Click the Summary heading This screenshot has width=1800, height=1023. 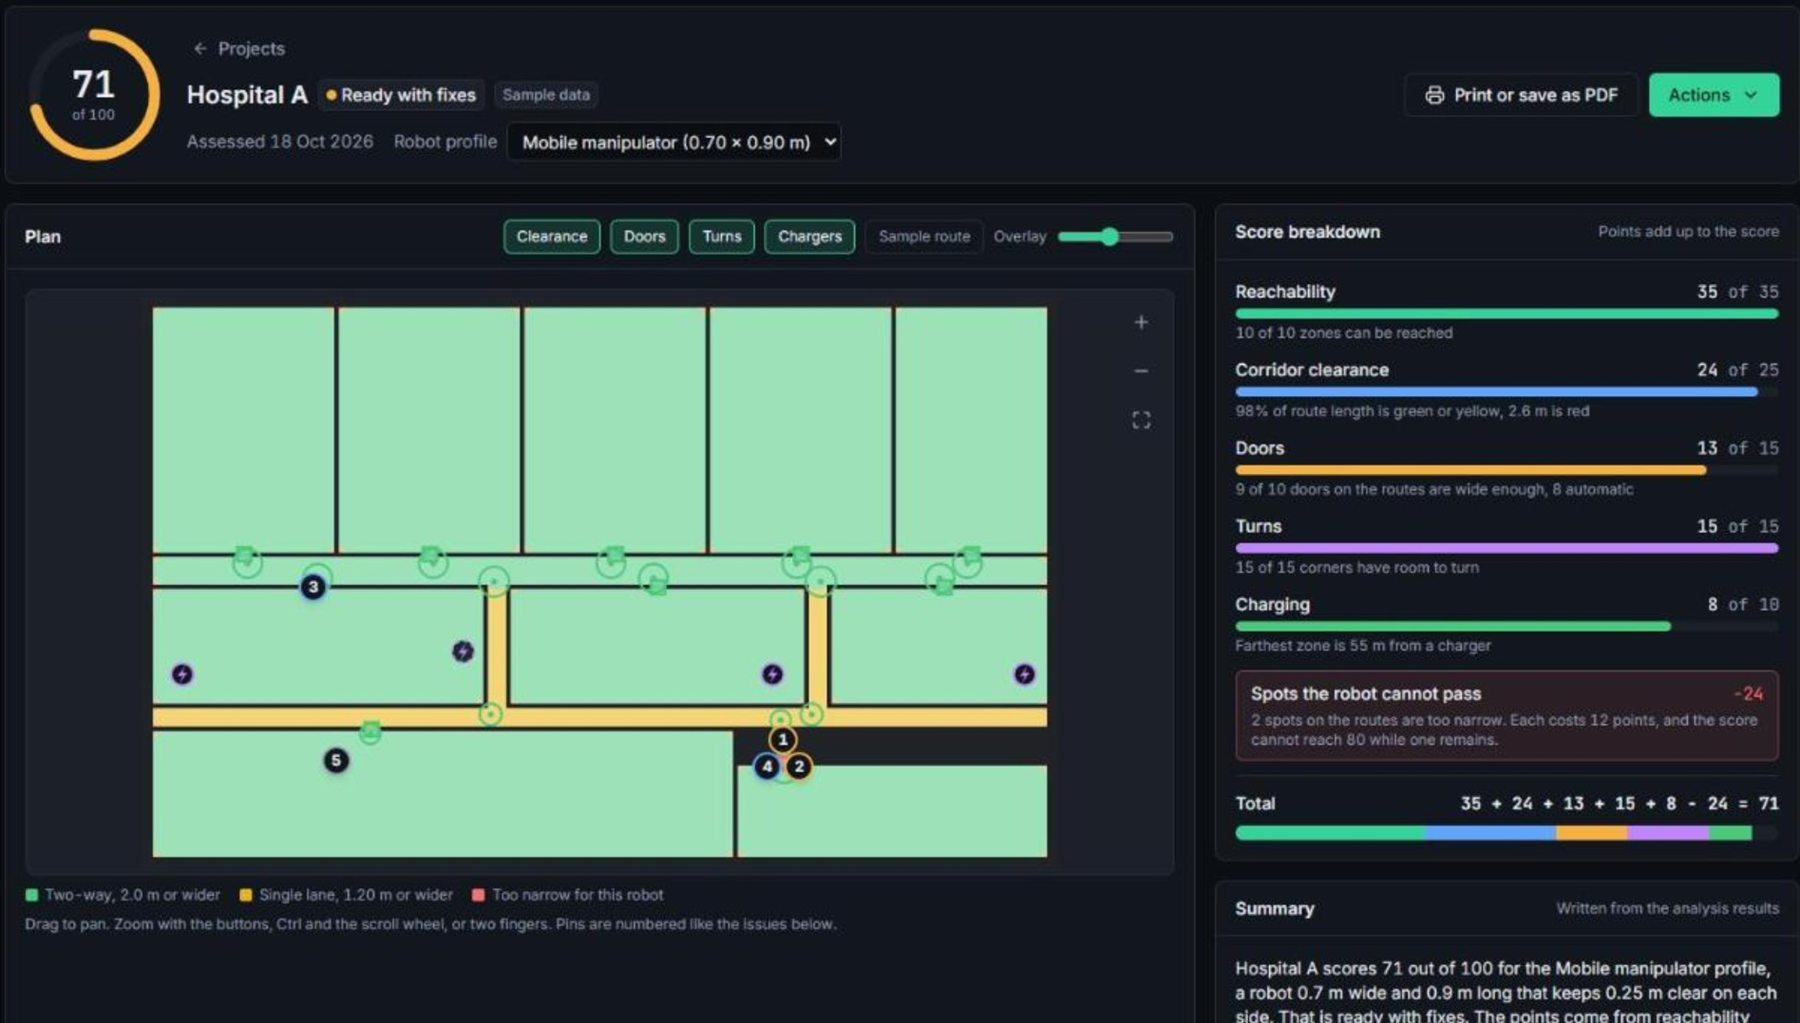point(1274,909)
